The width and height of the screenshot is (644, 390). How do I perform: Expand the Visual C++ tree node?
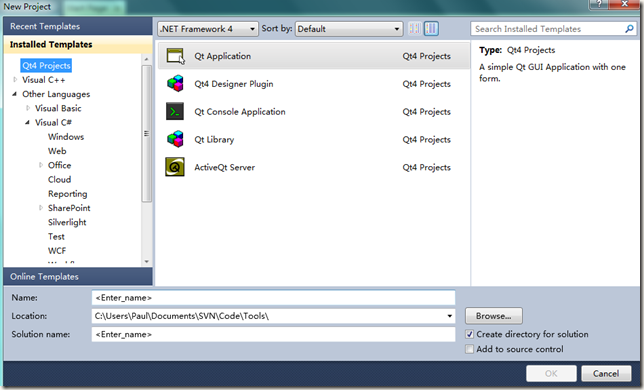point(15,80)
